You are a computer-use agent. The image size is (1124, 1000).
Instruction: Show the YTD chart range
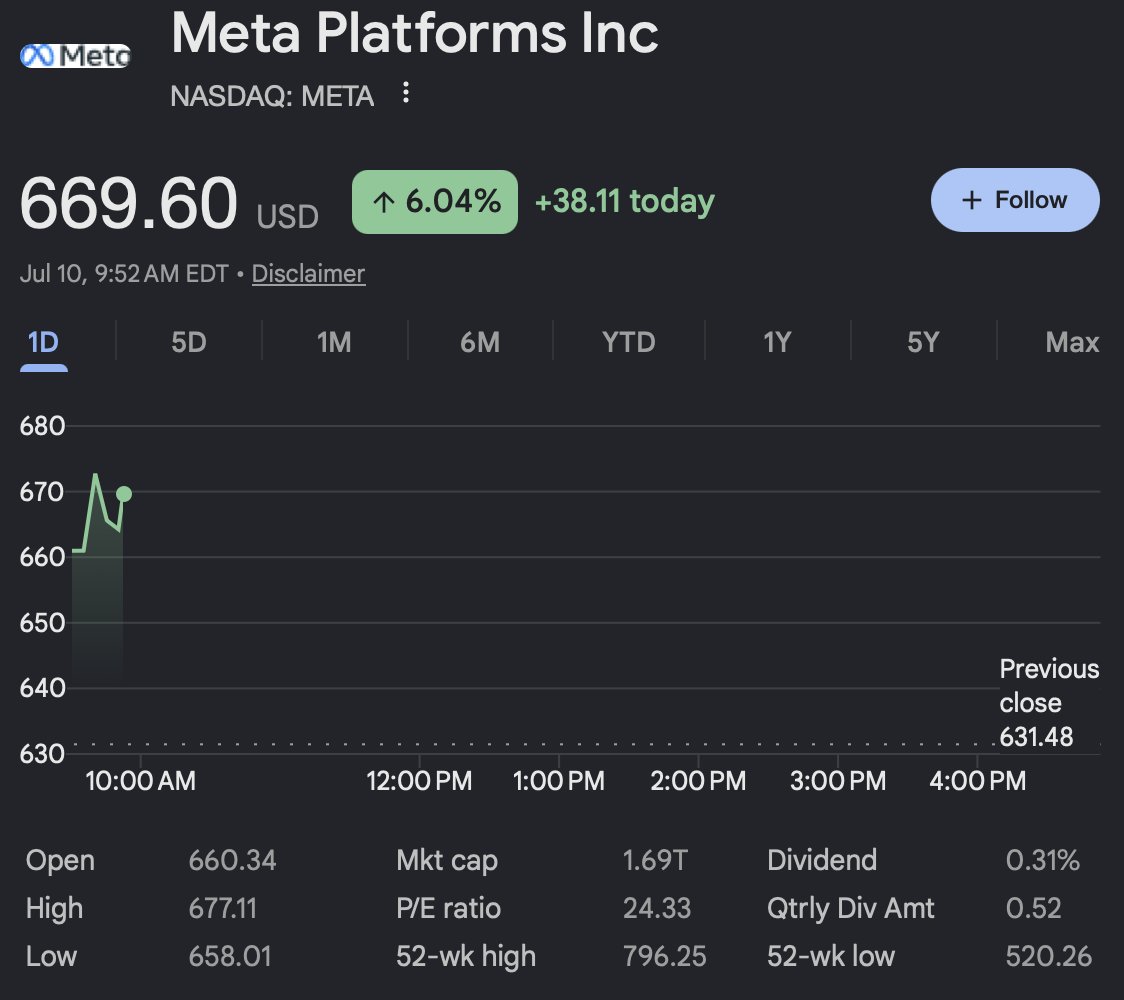click(629, 343)
